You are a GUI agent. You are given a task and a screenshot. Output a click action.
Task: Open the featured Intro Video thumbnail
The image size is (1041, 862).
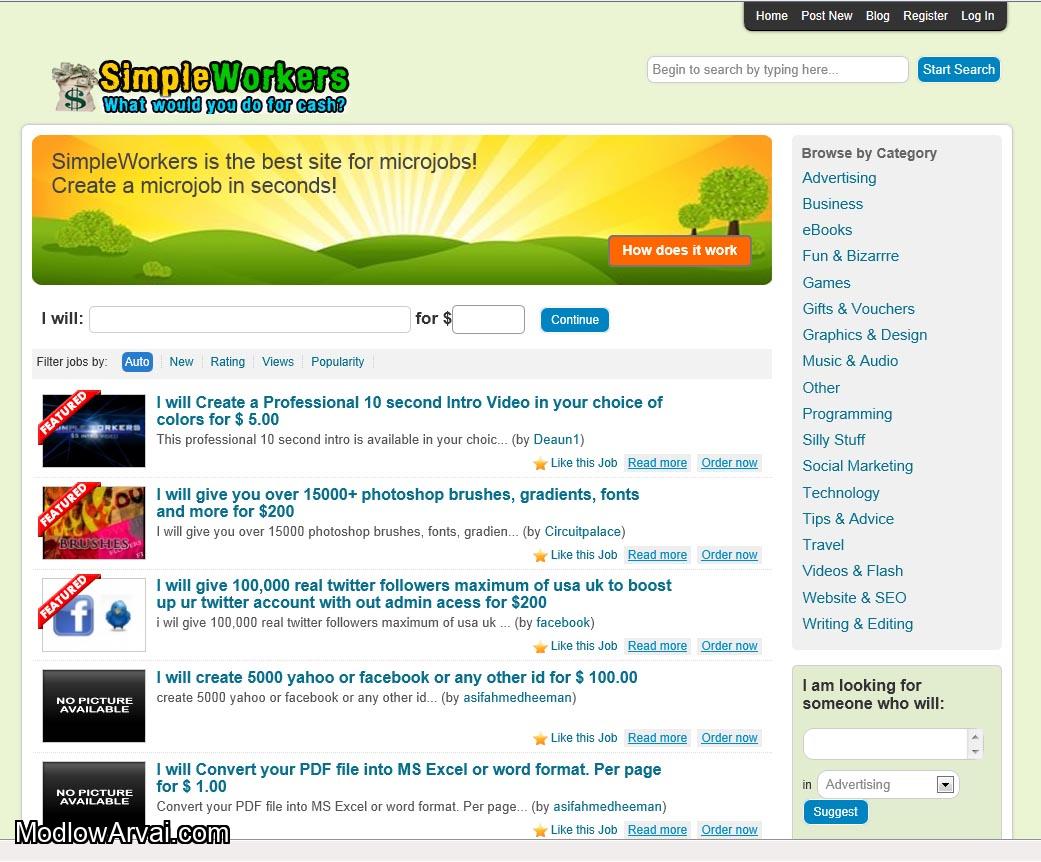(94, 431)
